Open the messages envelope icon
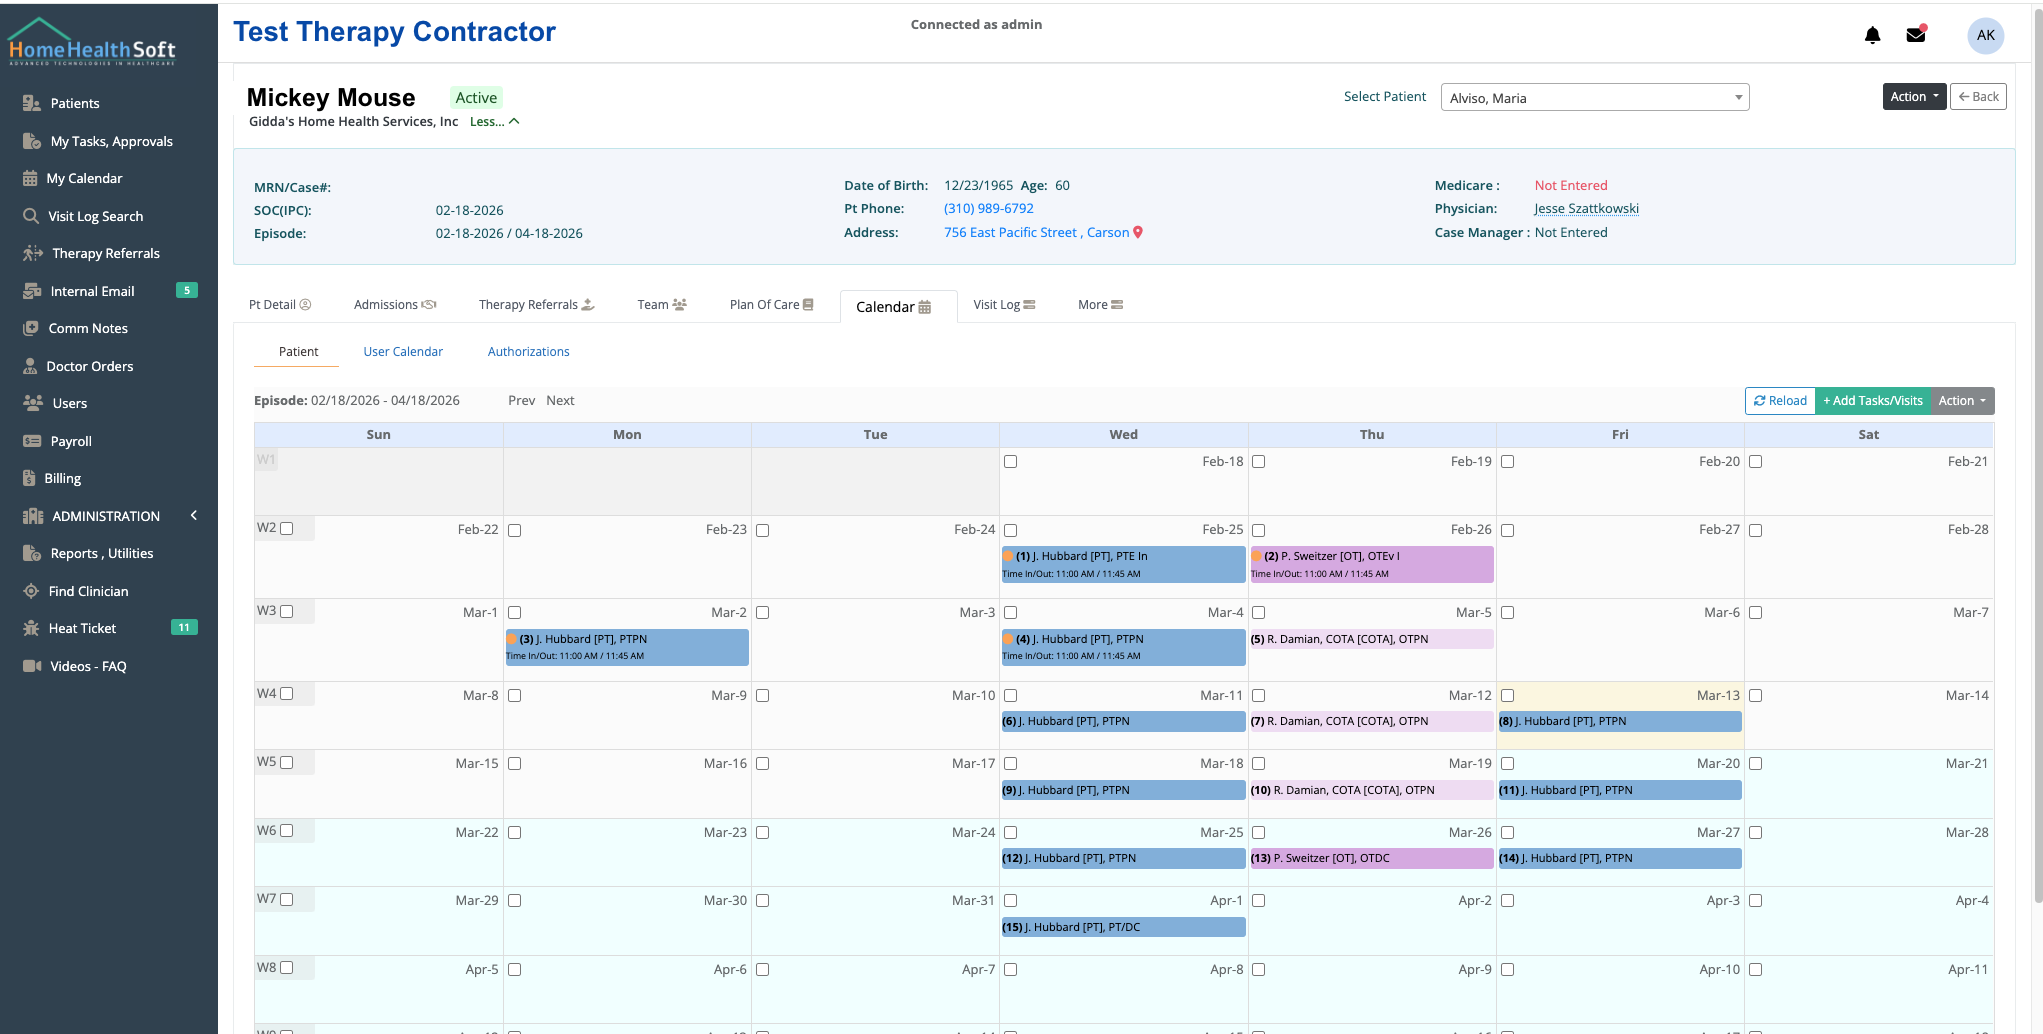Image resolution: width=2043 pixels, height=1034 pixels. (1915, 33)
